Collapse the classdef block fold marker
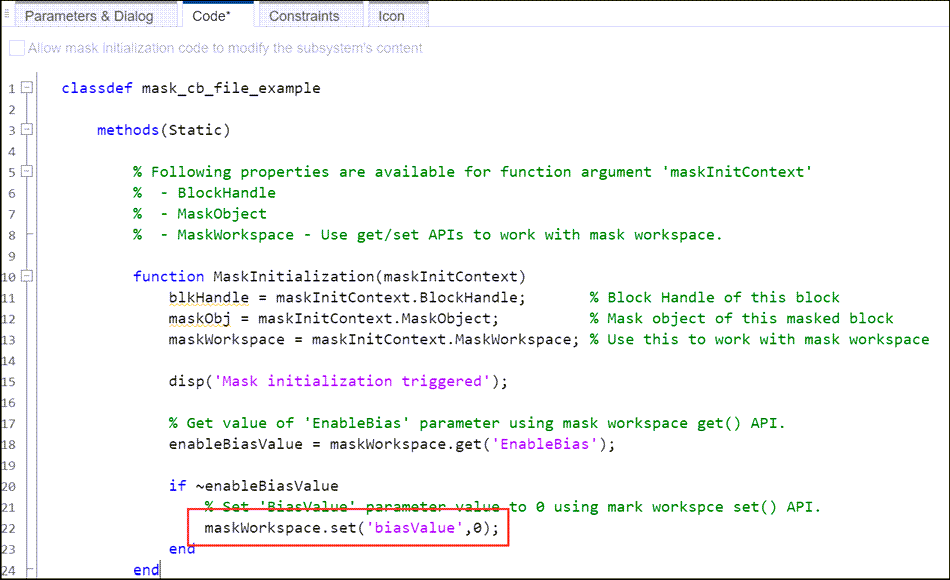The height and width of the screenshot is (580, 950). click(x=27, y=87)
